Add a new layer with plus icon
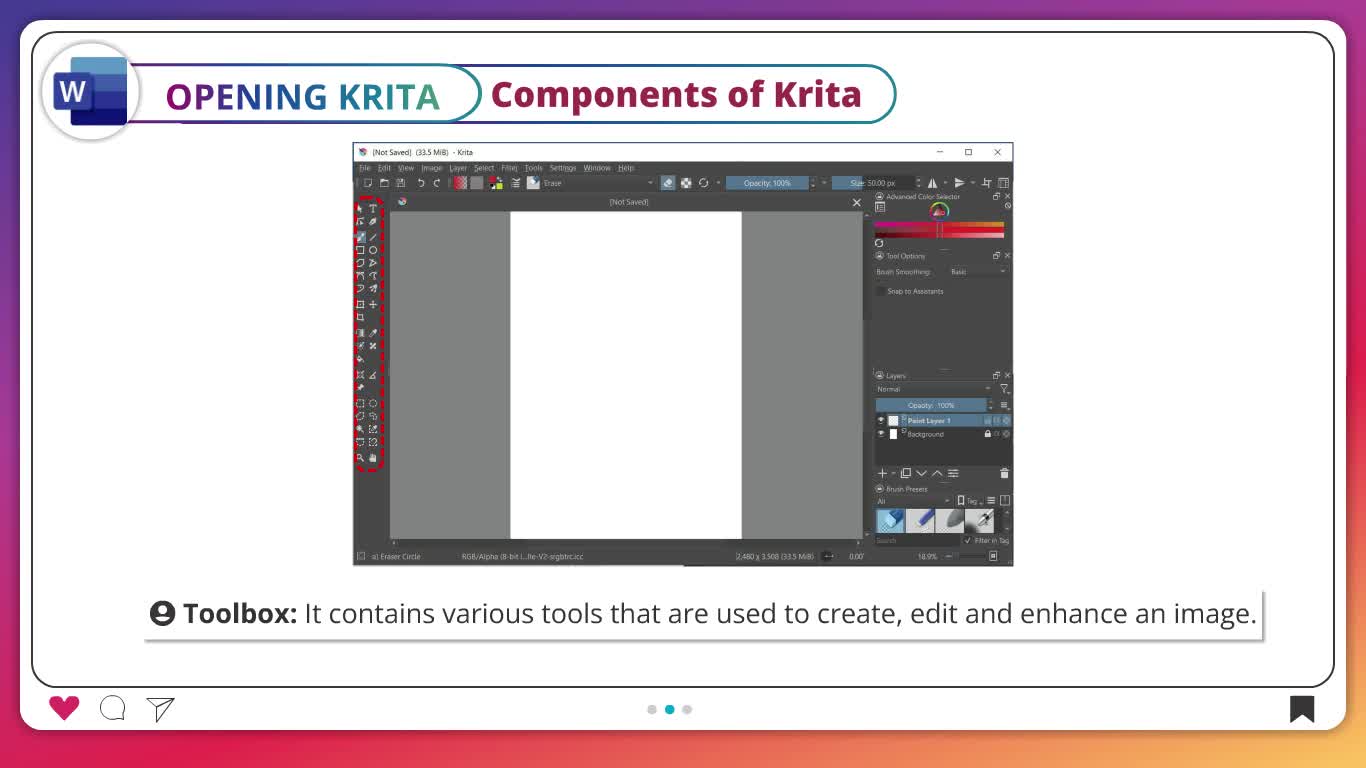The width and height of the screenshot is (1366, 768). coord(882,473)
